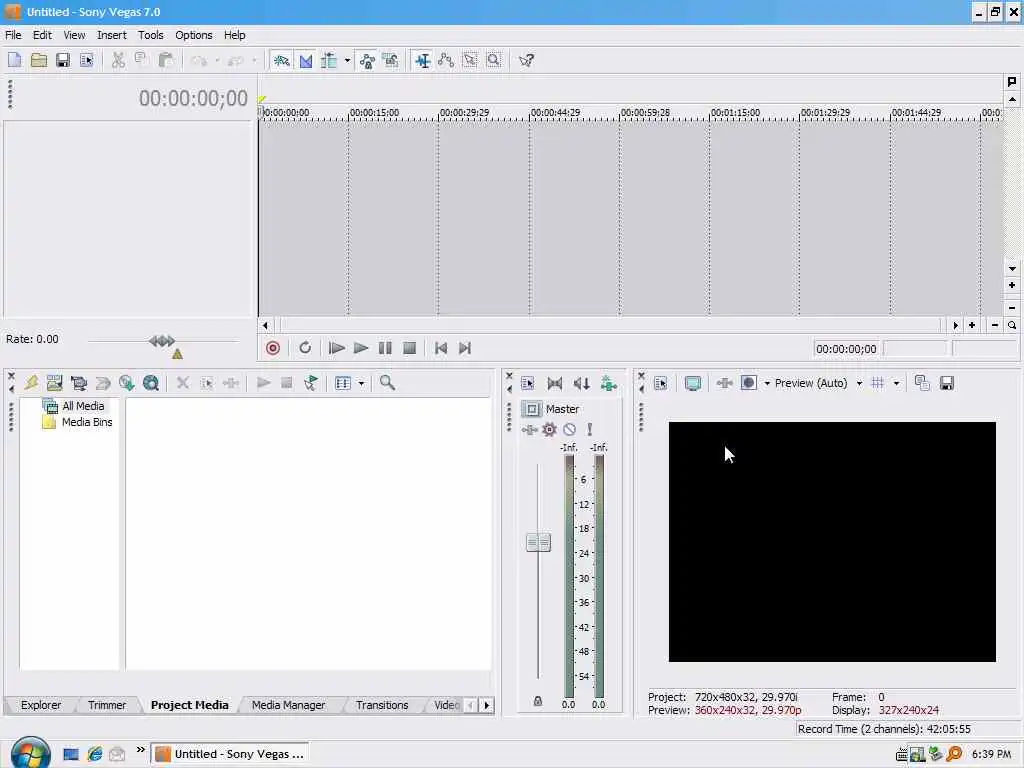Toggle the Master mute icon
Viewport: 1024px width, 768px height.
pos(569,429)
